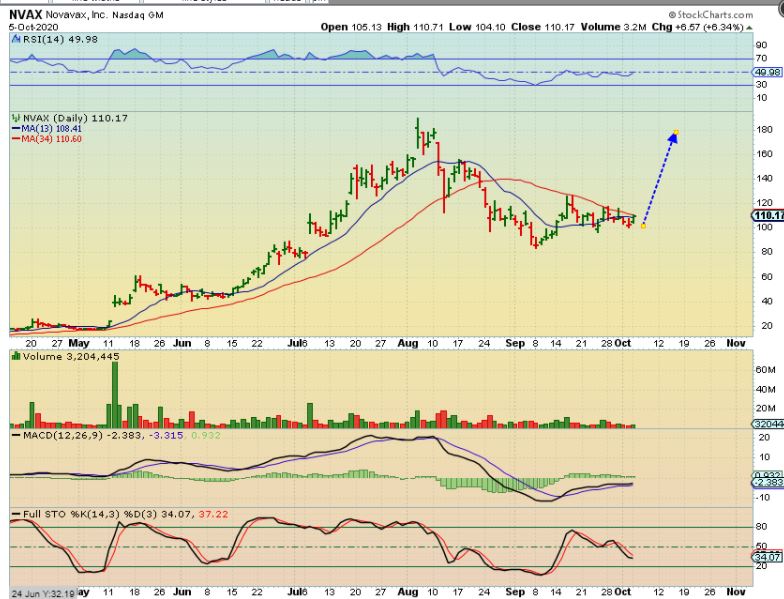The height and width of the screenshot is (599, 784).
Task: Click the RSI(14) indicator icon
Action: (14, 41)
